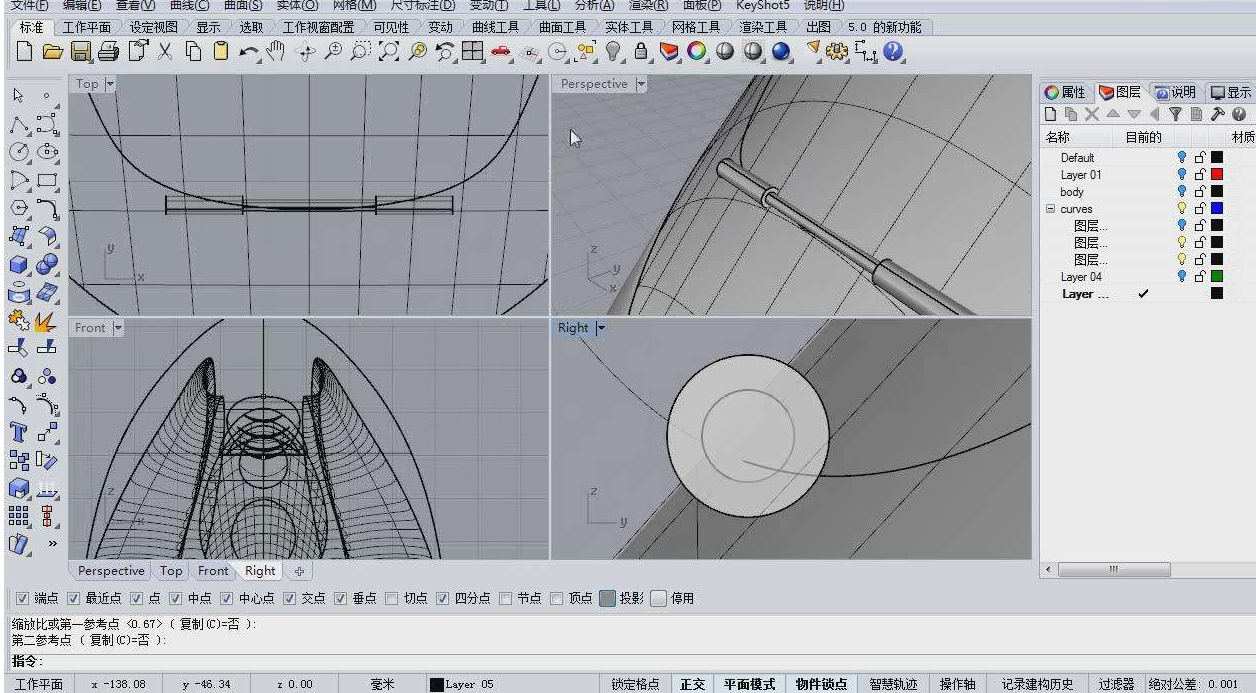The image size is (1256, 693).
Task: Enable the 切点 (Tangent) osnap checkbox
Action: (x=391, y=598)
